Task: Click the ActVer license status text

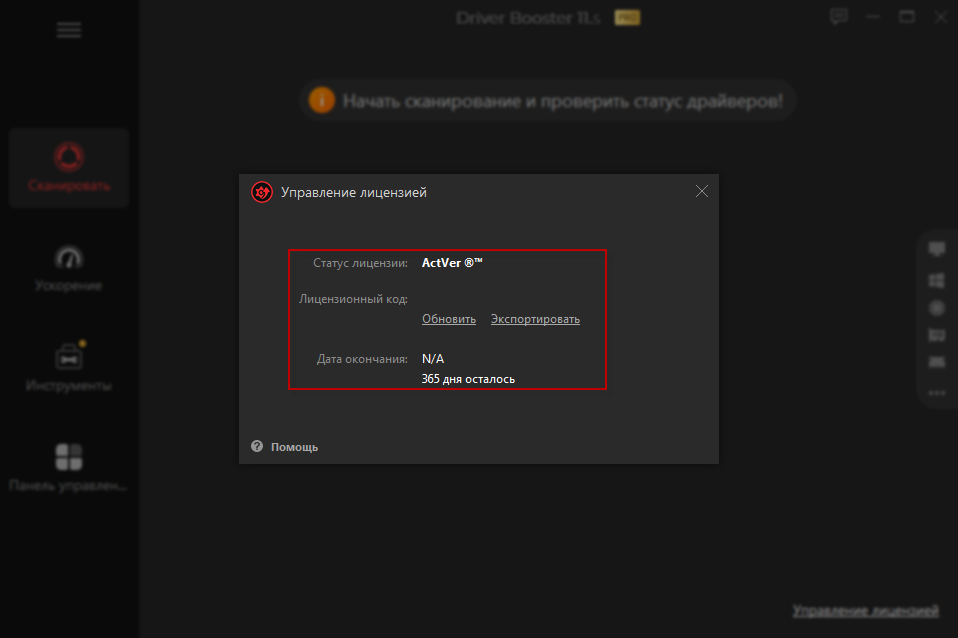Action: (x=452, y=263)
